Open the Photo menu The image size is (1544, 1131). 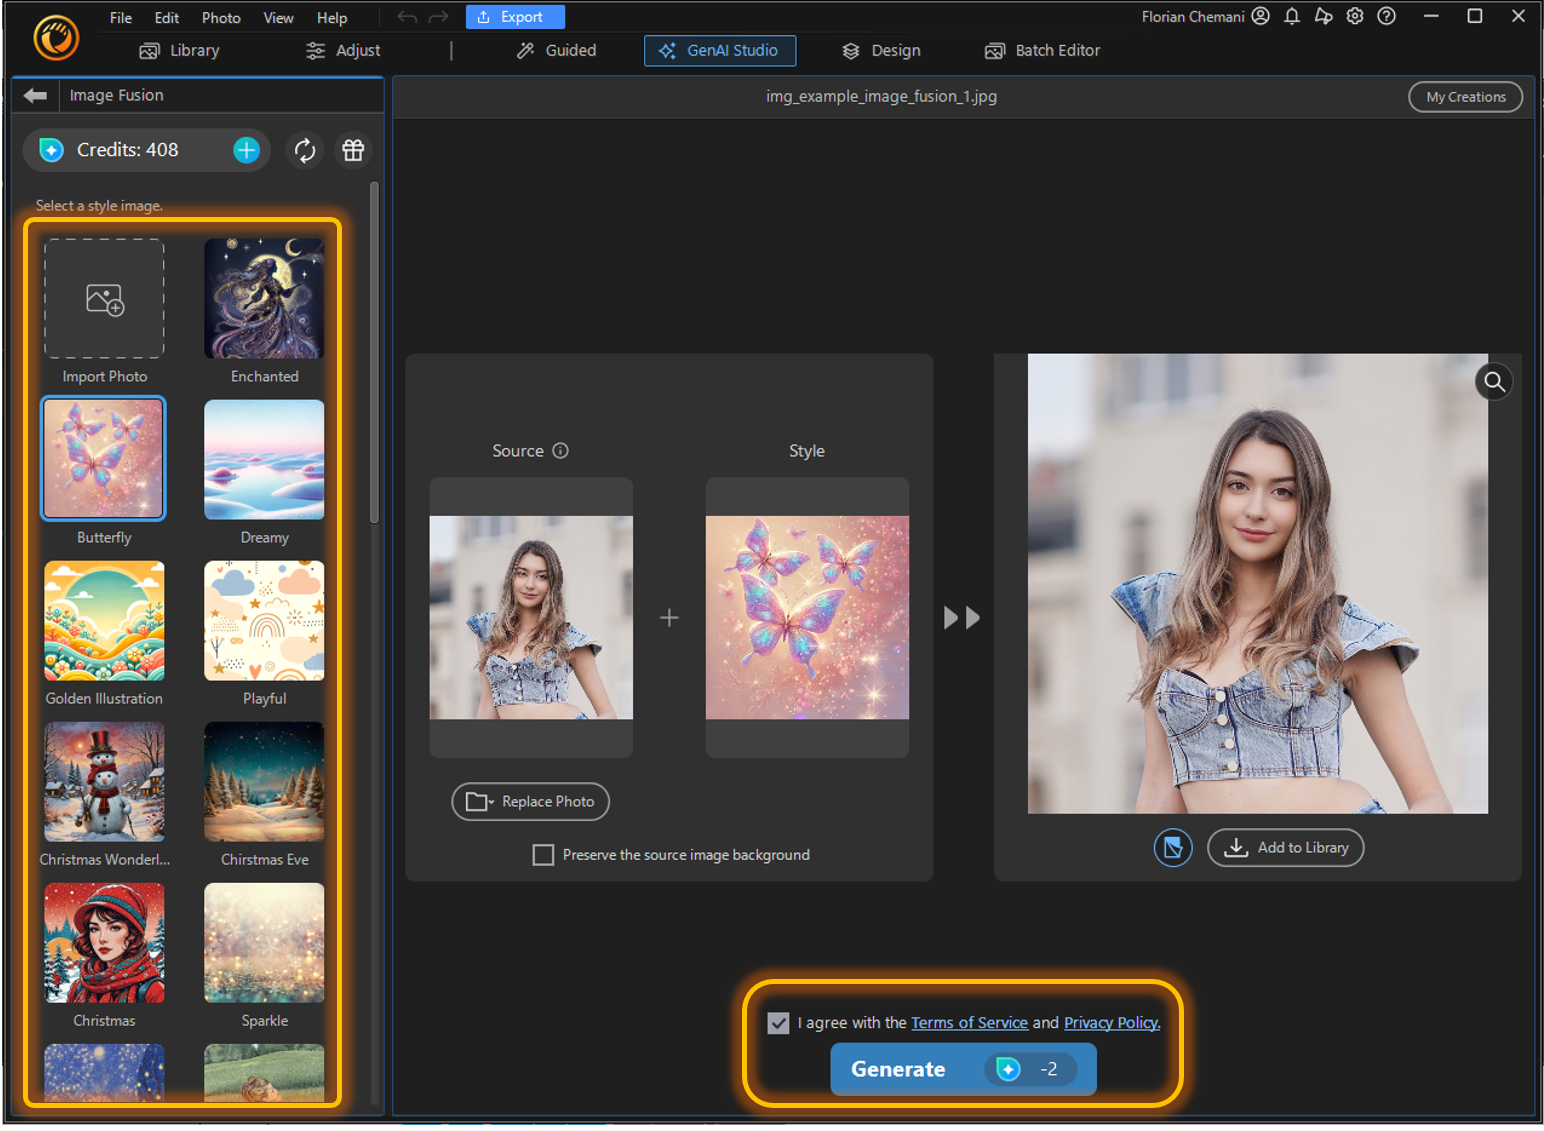[220, 17]
